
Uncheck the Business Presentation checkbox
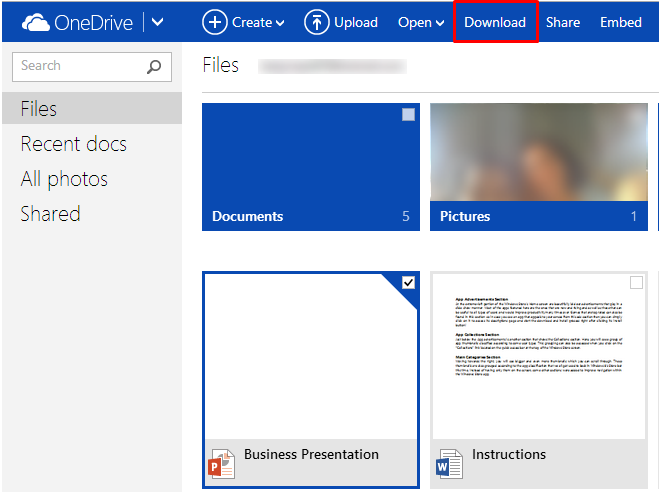pos(408,282)
